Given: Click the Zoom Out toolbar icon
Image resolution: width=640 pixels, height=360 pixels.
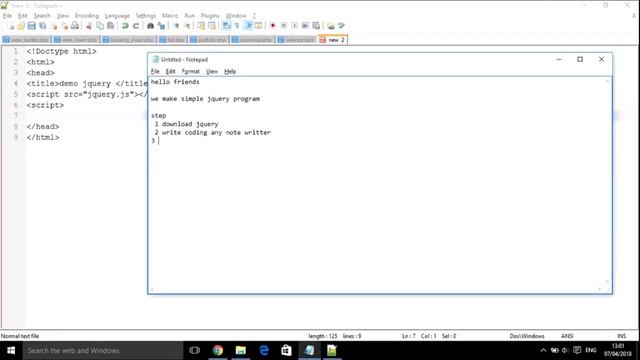Looking at the screenshot, I should [x=187, y=26].
